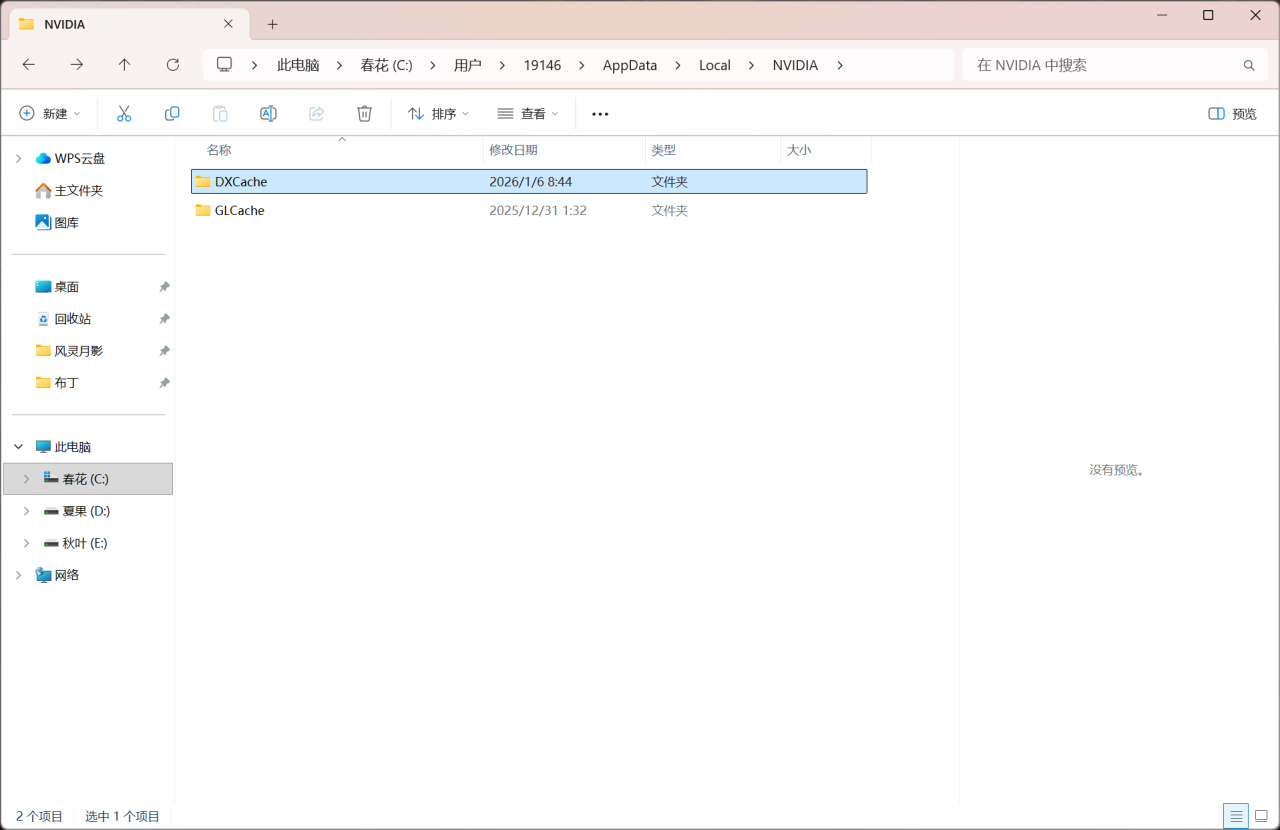The image size is (1280, 830).
Task: Click the Copy icon in toolbar
Action: 172,114
